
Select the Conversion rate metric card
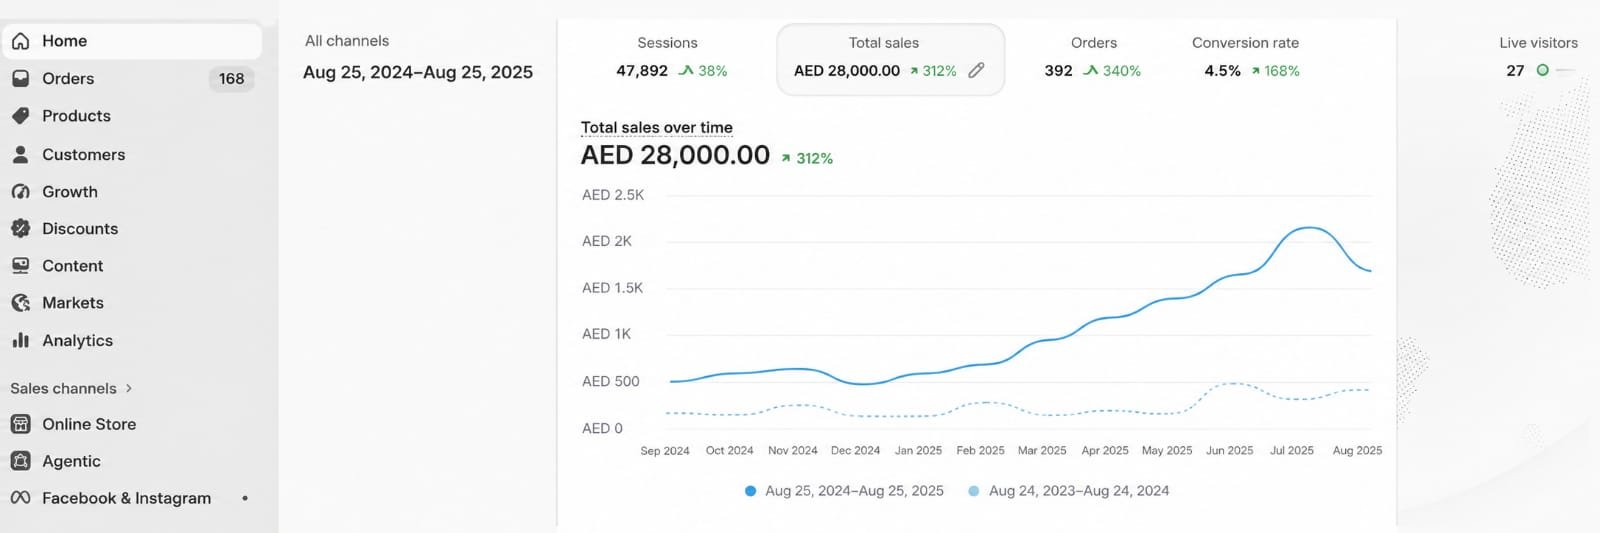(x=1247, y=58)
